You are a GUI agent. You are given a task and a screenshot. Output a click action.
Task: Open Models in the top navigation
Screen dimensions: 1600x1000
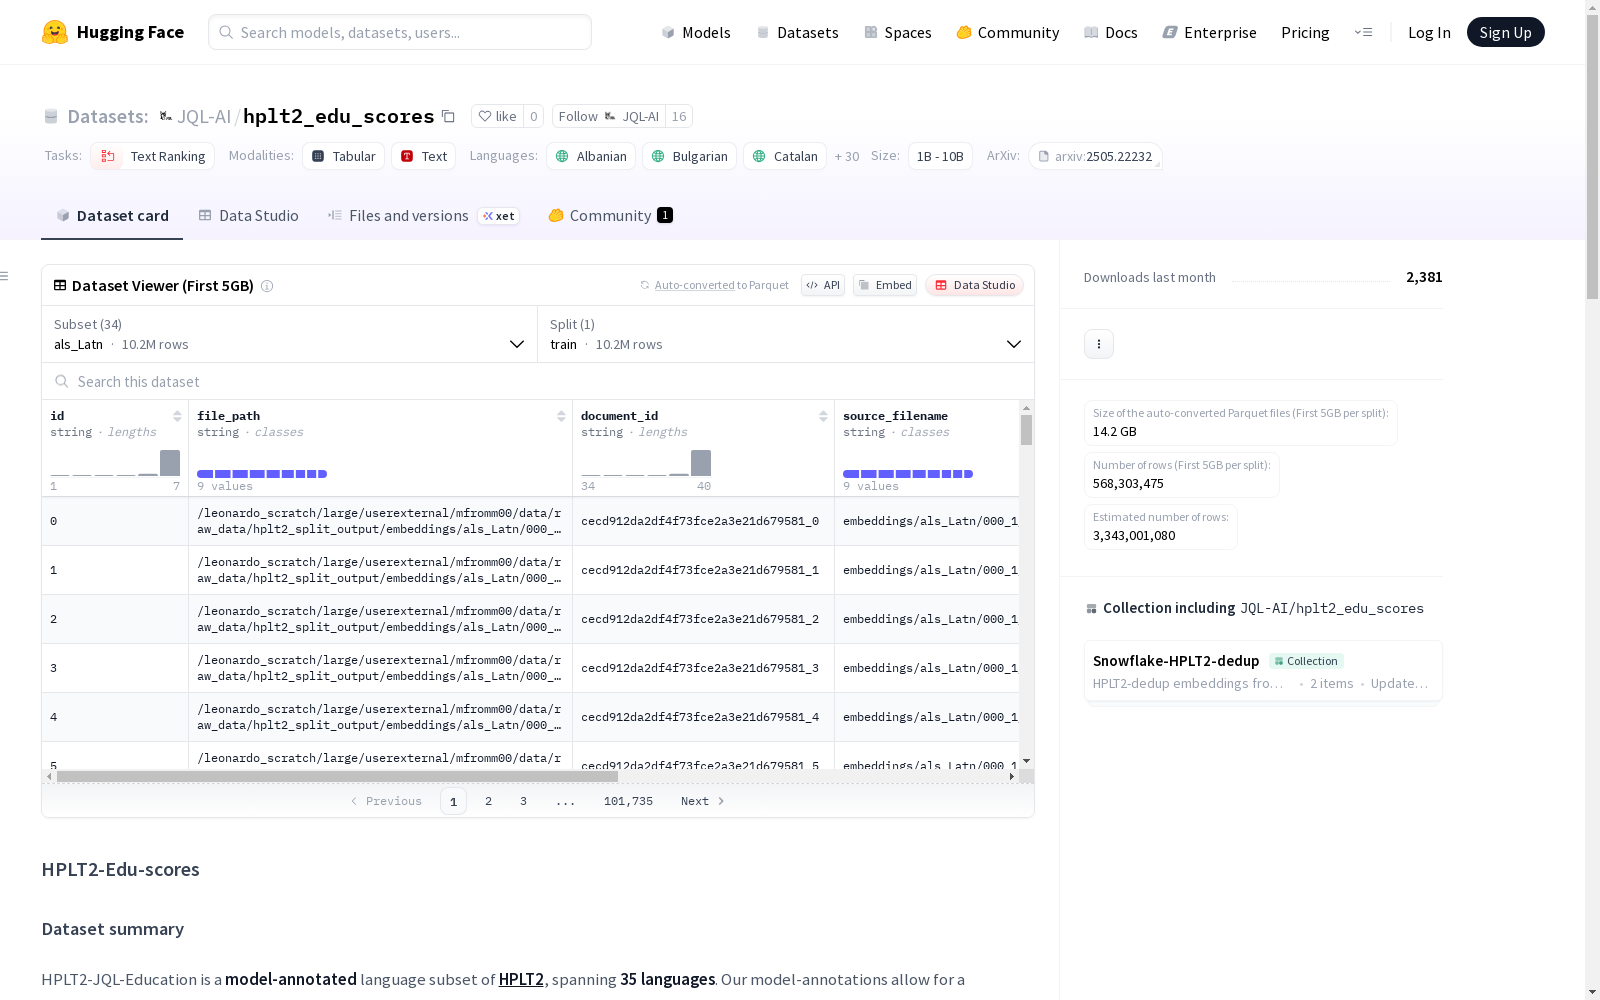[x=696, y=32]
